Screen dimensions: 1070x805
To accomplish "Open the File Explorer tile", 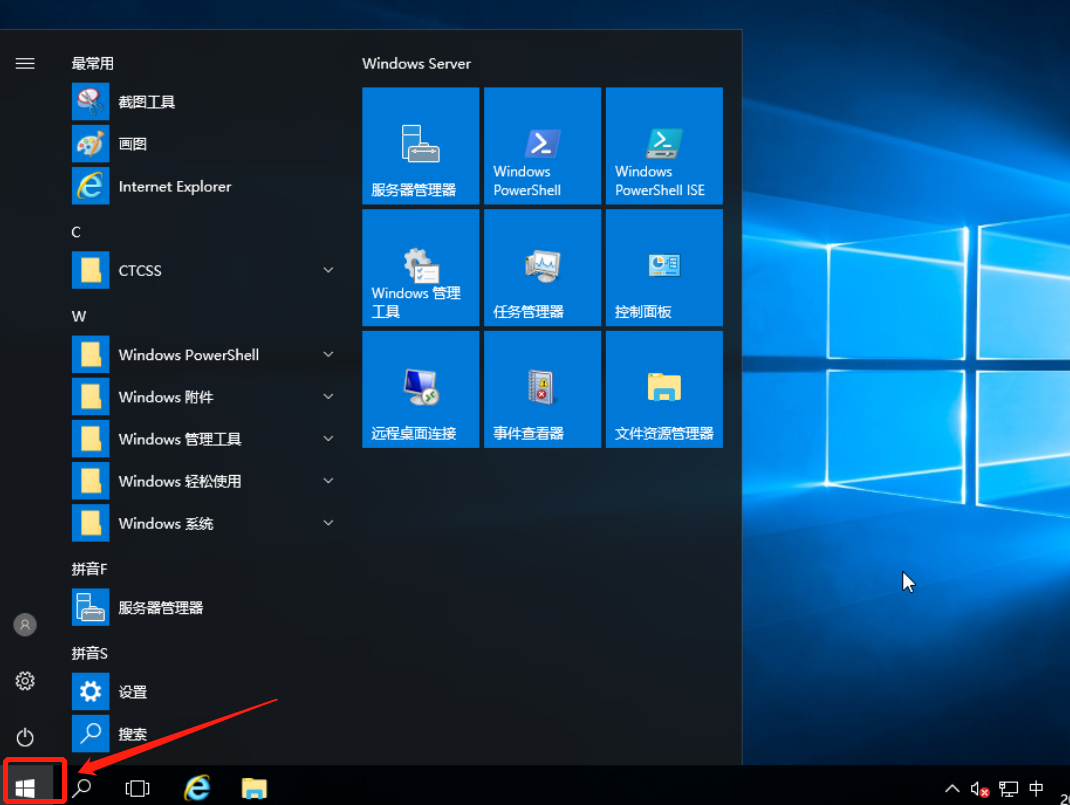I will tap(664, 389).
